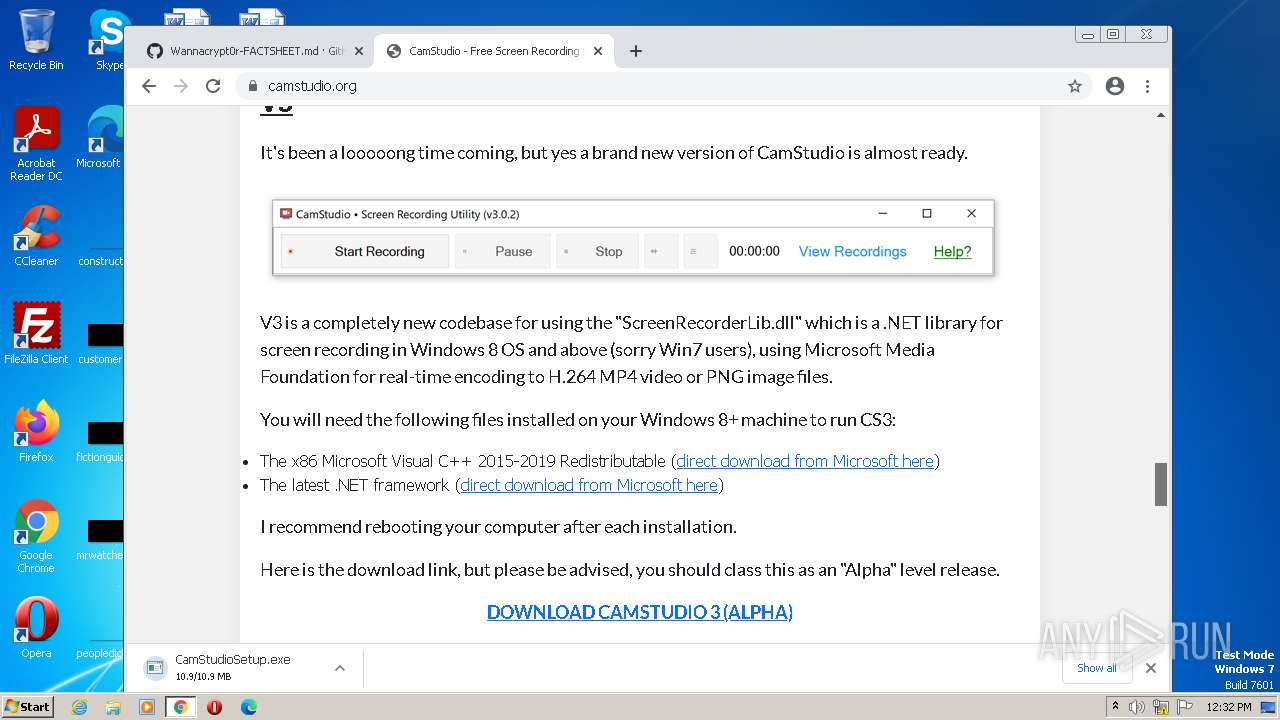The image size is (1280, 720).
Task: Select the CamStudio - Free Screen Recording tab
Action: pos(494,51)
